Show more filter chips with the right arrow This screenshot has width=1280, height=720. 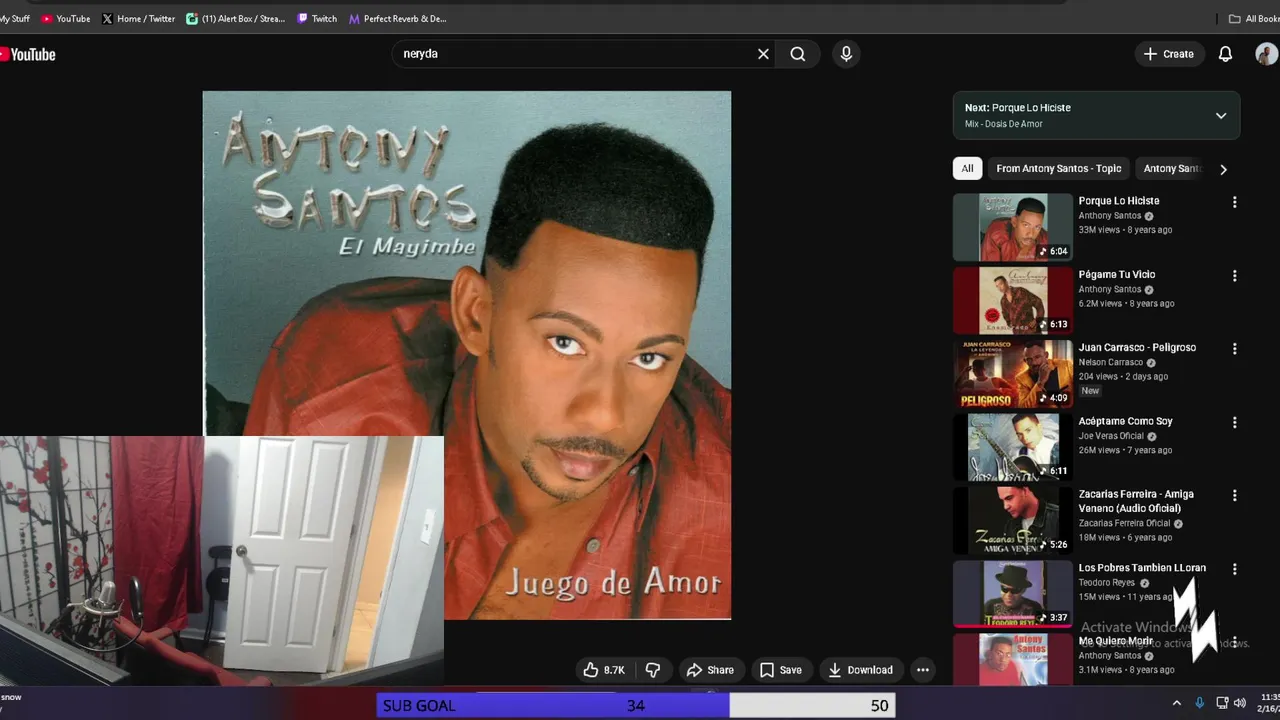(x=1223, y=169)
